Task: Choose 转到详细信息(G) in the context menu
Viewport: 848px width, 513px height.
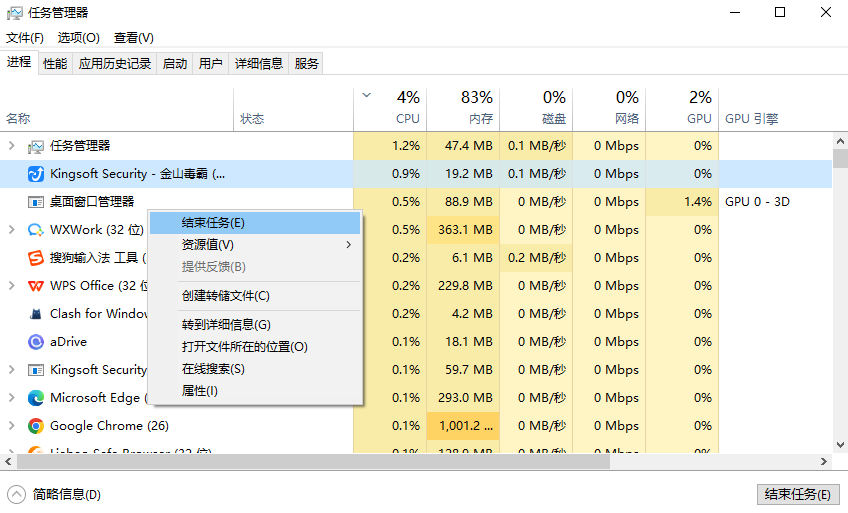Action: [255, 324]
